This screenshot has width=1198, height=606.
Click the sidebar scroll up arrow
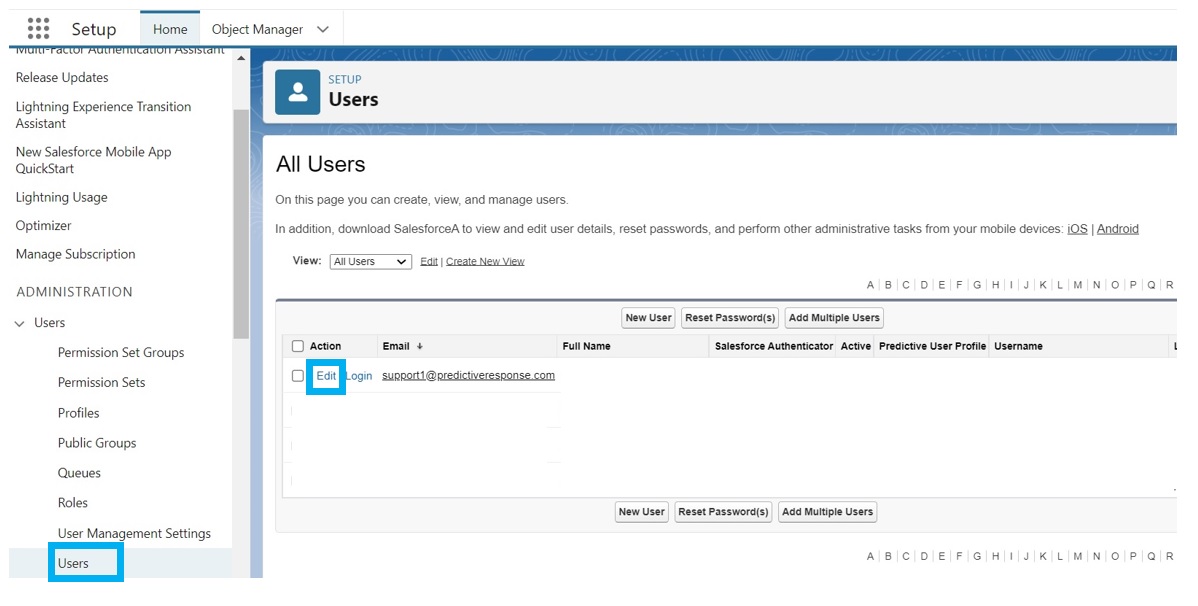(241, 59)
